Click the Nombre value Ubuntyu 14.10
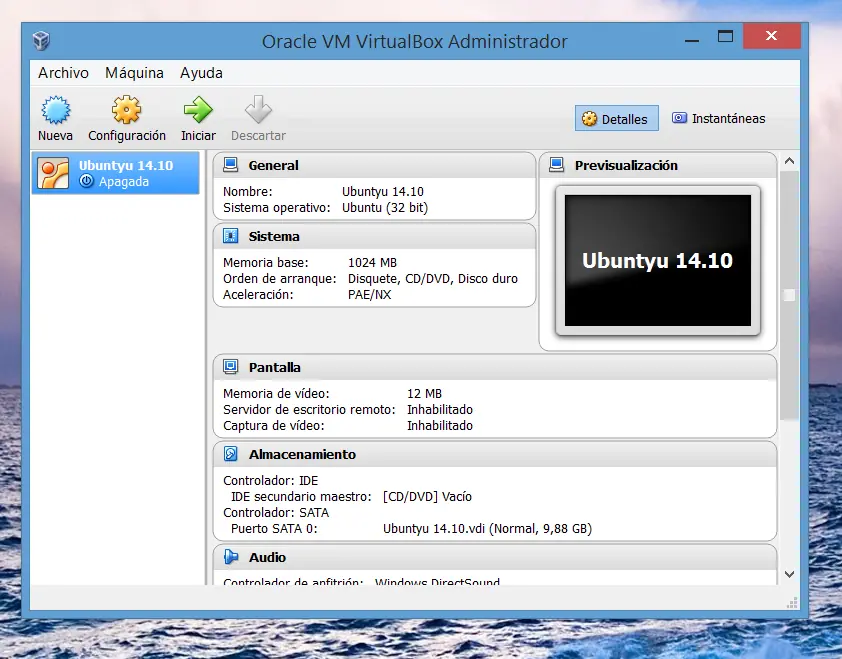Image resolution: width=842 pixels, height=659 pixels. 383,192
